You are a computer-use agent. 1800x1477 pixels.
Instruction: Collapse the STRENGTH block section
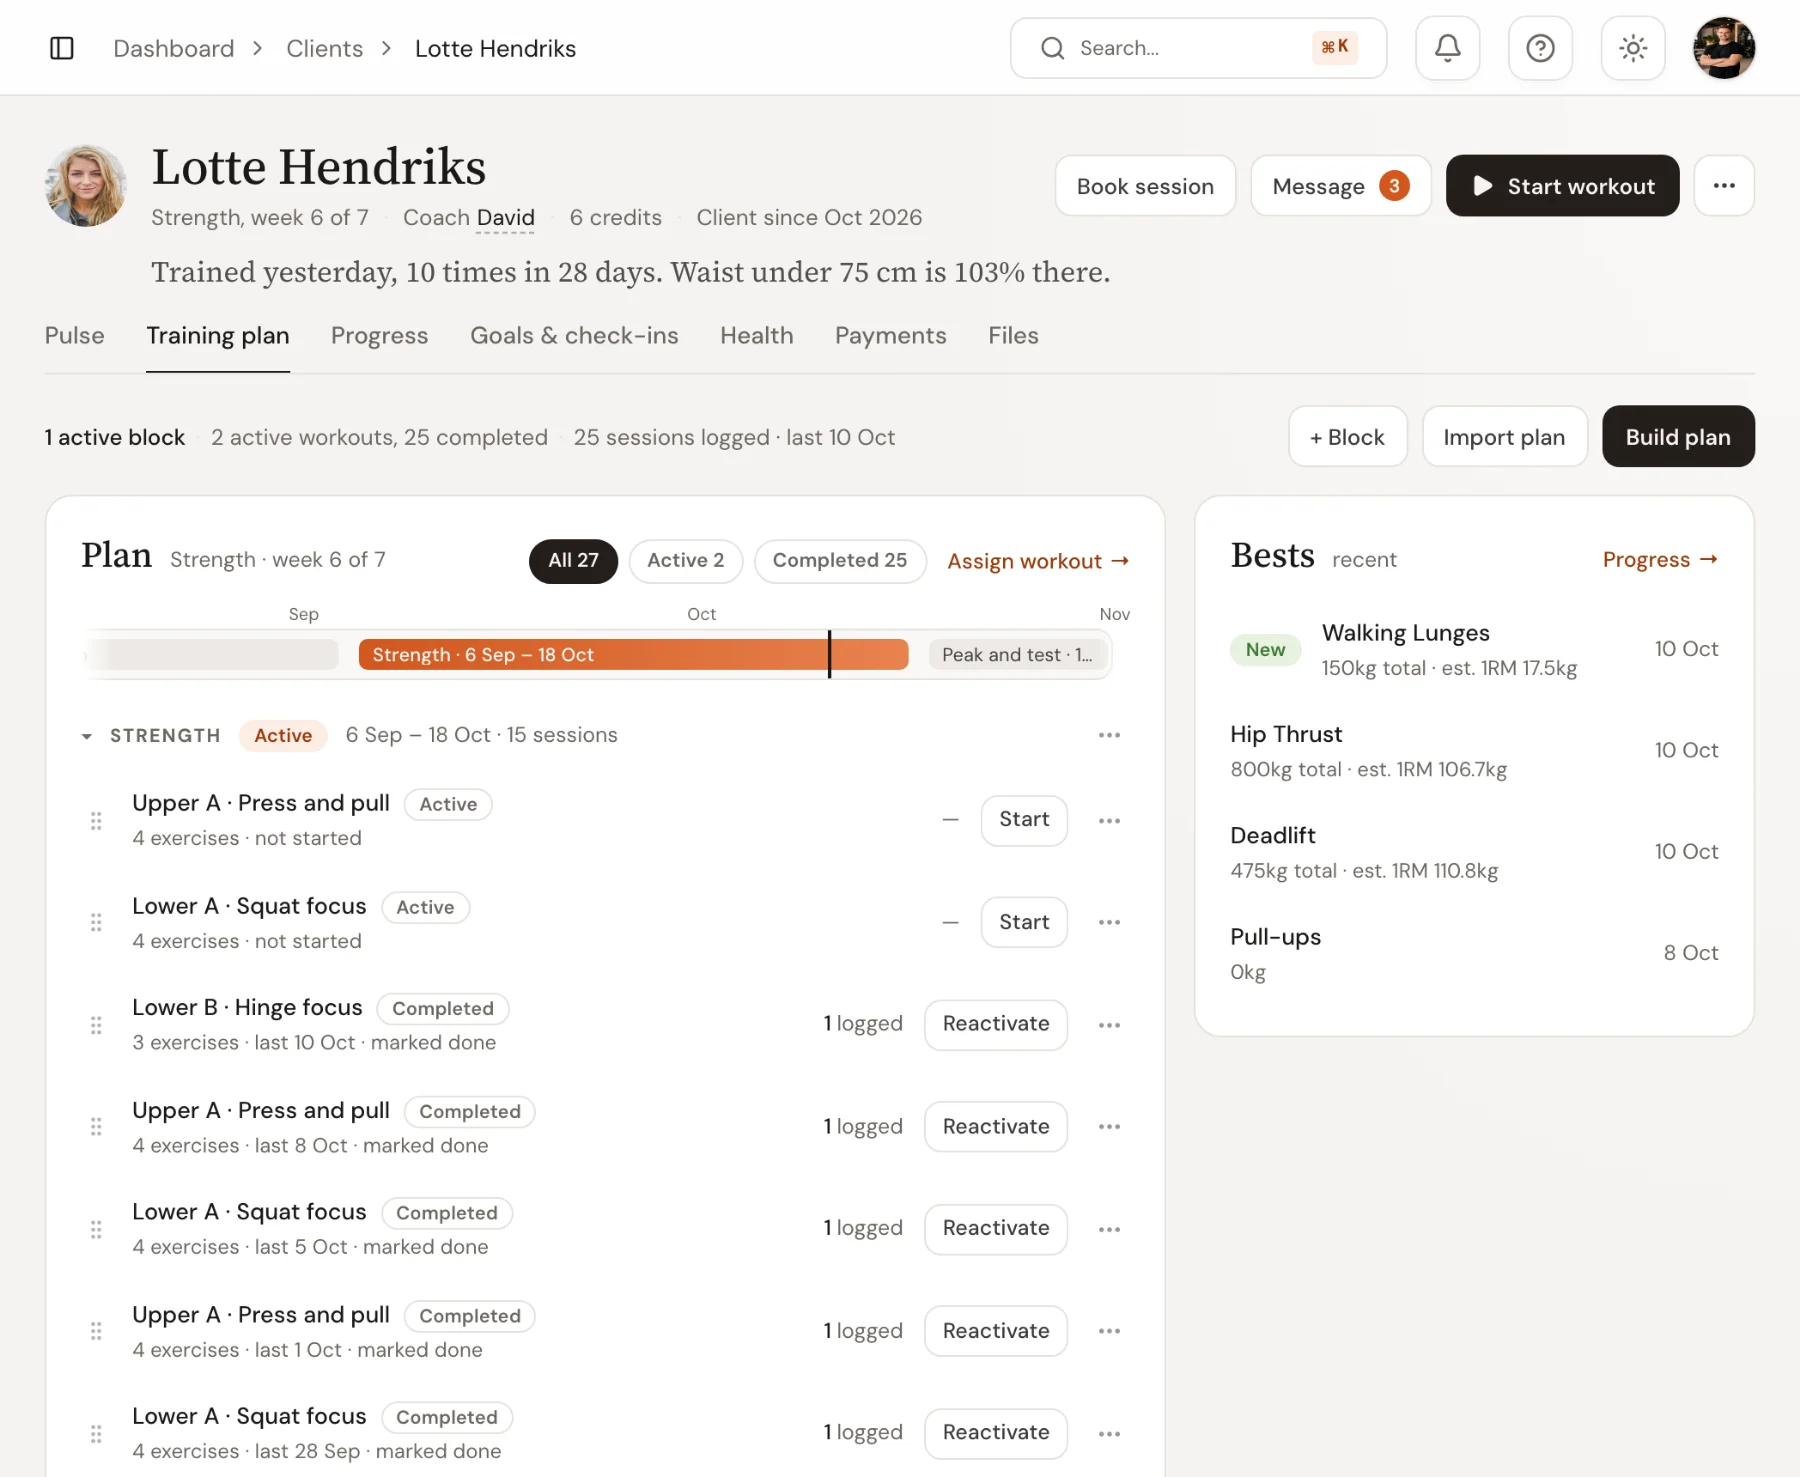[87, 736]
